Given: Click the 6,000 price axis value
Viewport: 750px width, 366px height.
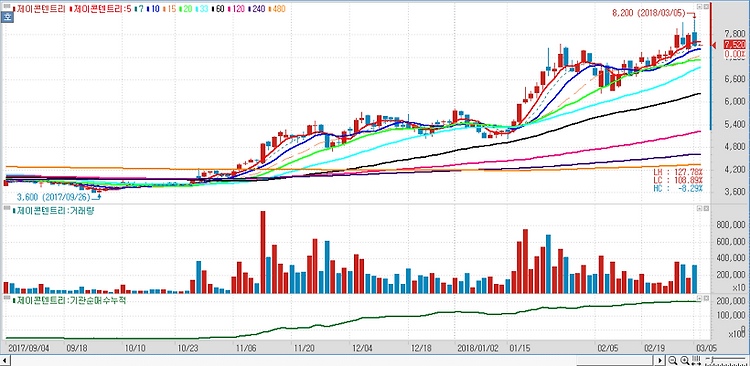Looking at the screenshot, I should tap(735, 101).
